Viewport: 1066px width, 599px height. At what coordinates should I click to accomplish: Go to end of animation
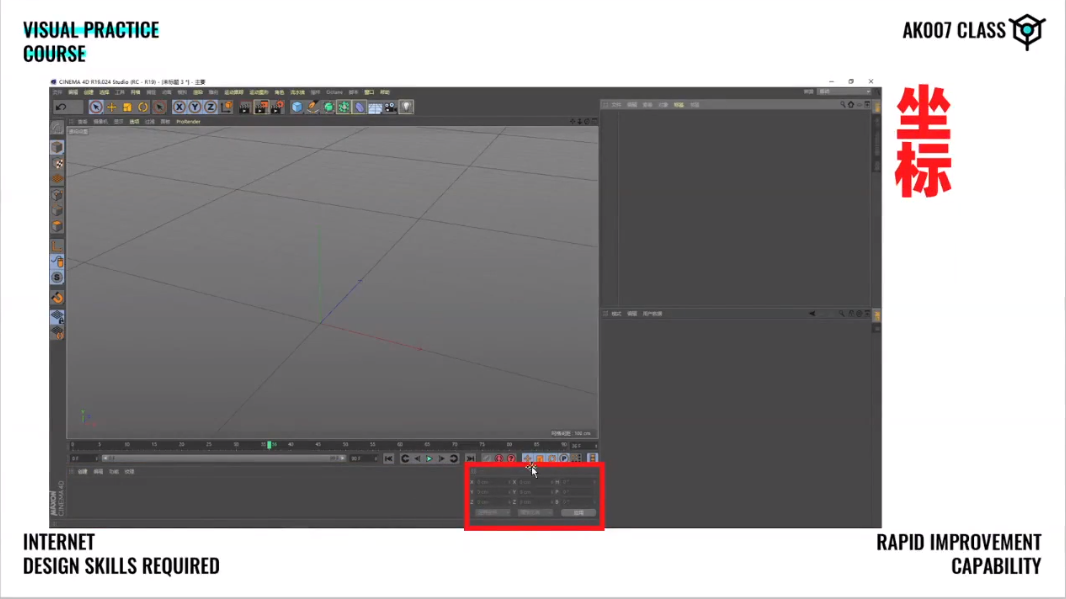(x=470, y=459)
